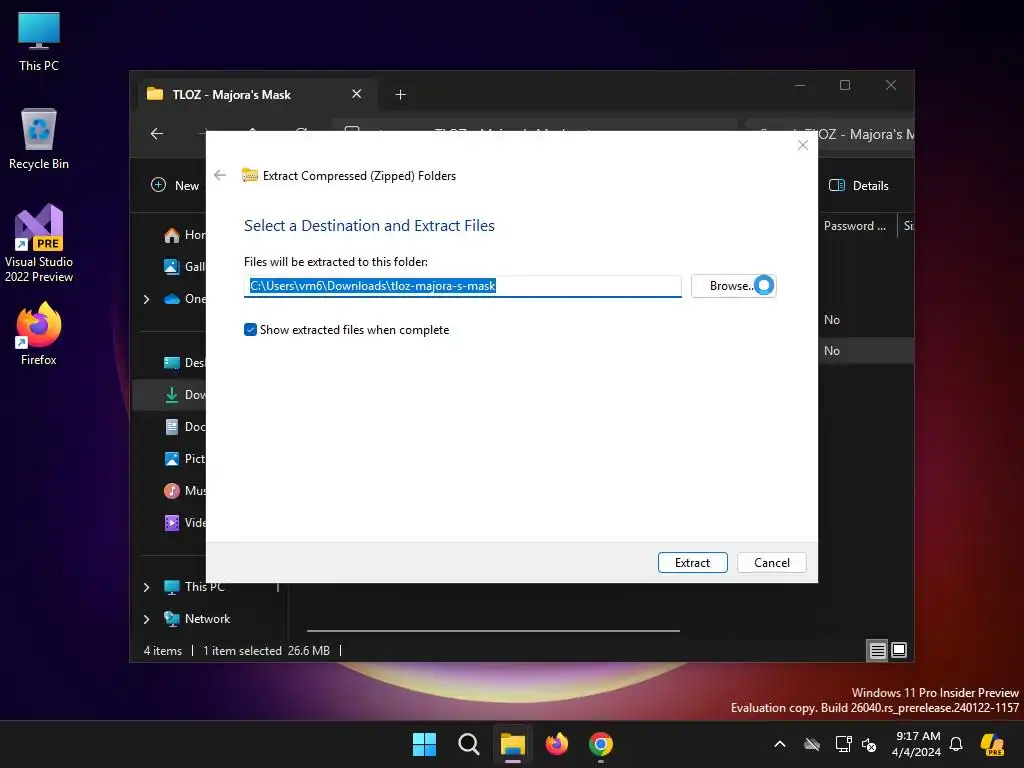
Task: Show hidden system tray icons
Action: coord(780,744)
